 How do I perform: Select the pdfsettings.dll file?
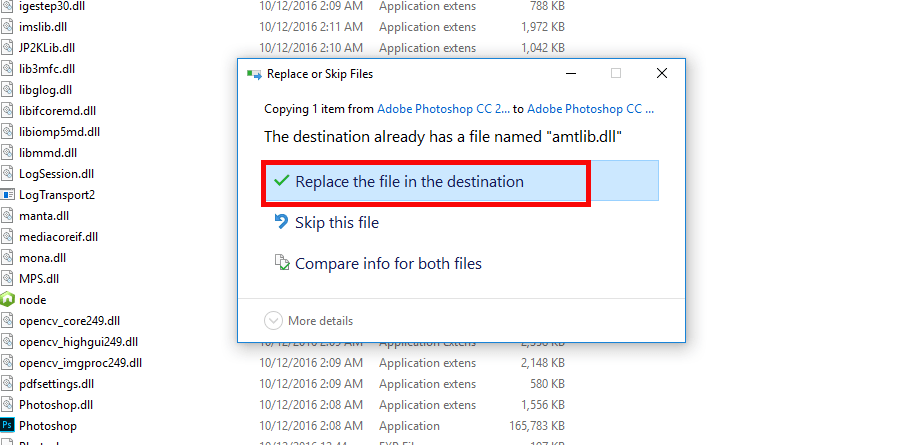click(x=56, y=384)
